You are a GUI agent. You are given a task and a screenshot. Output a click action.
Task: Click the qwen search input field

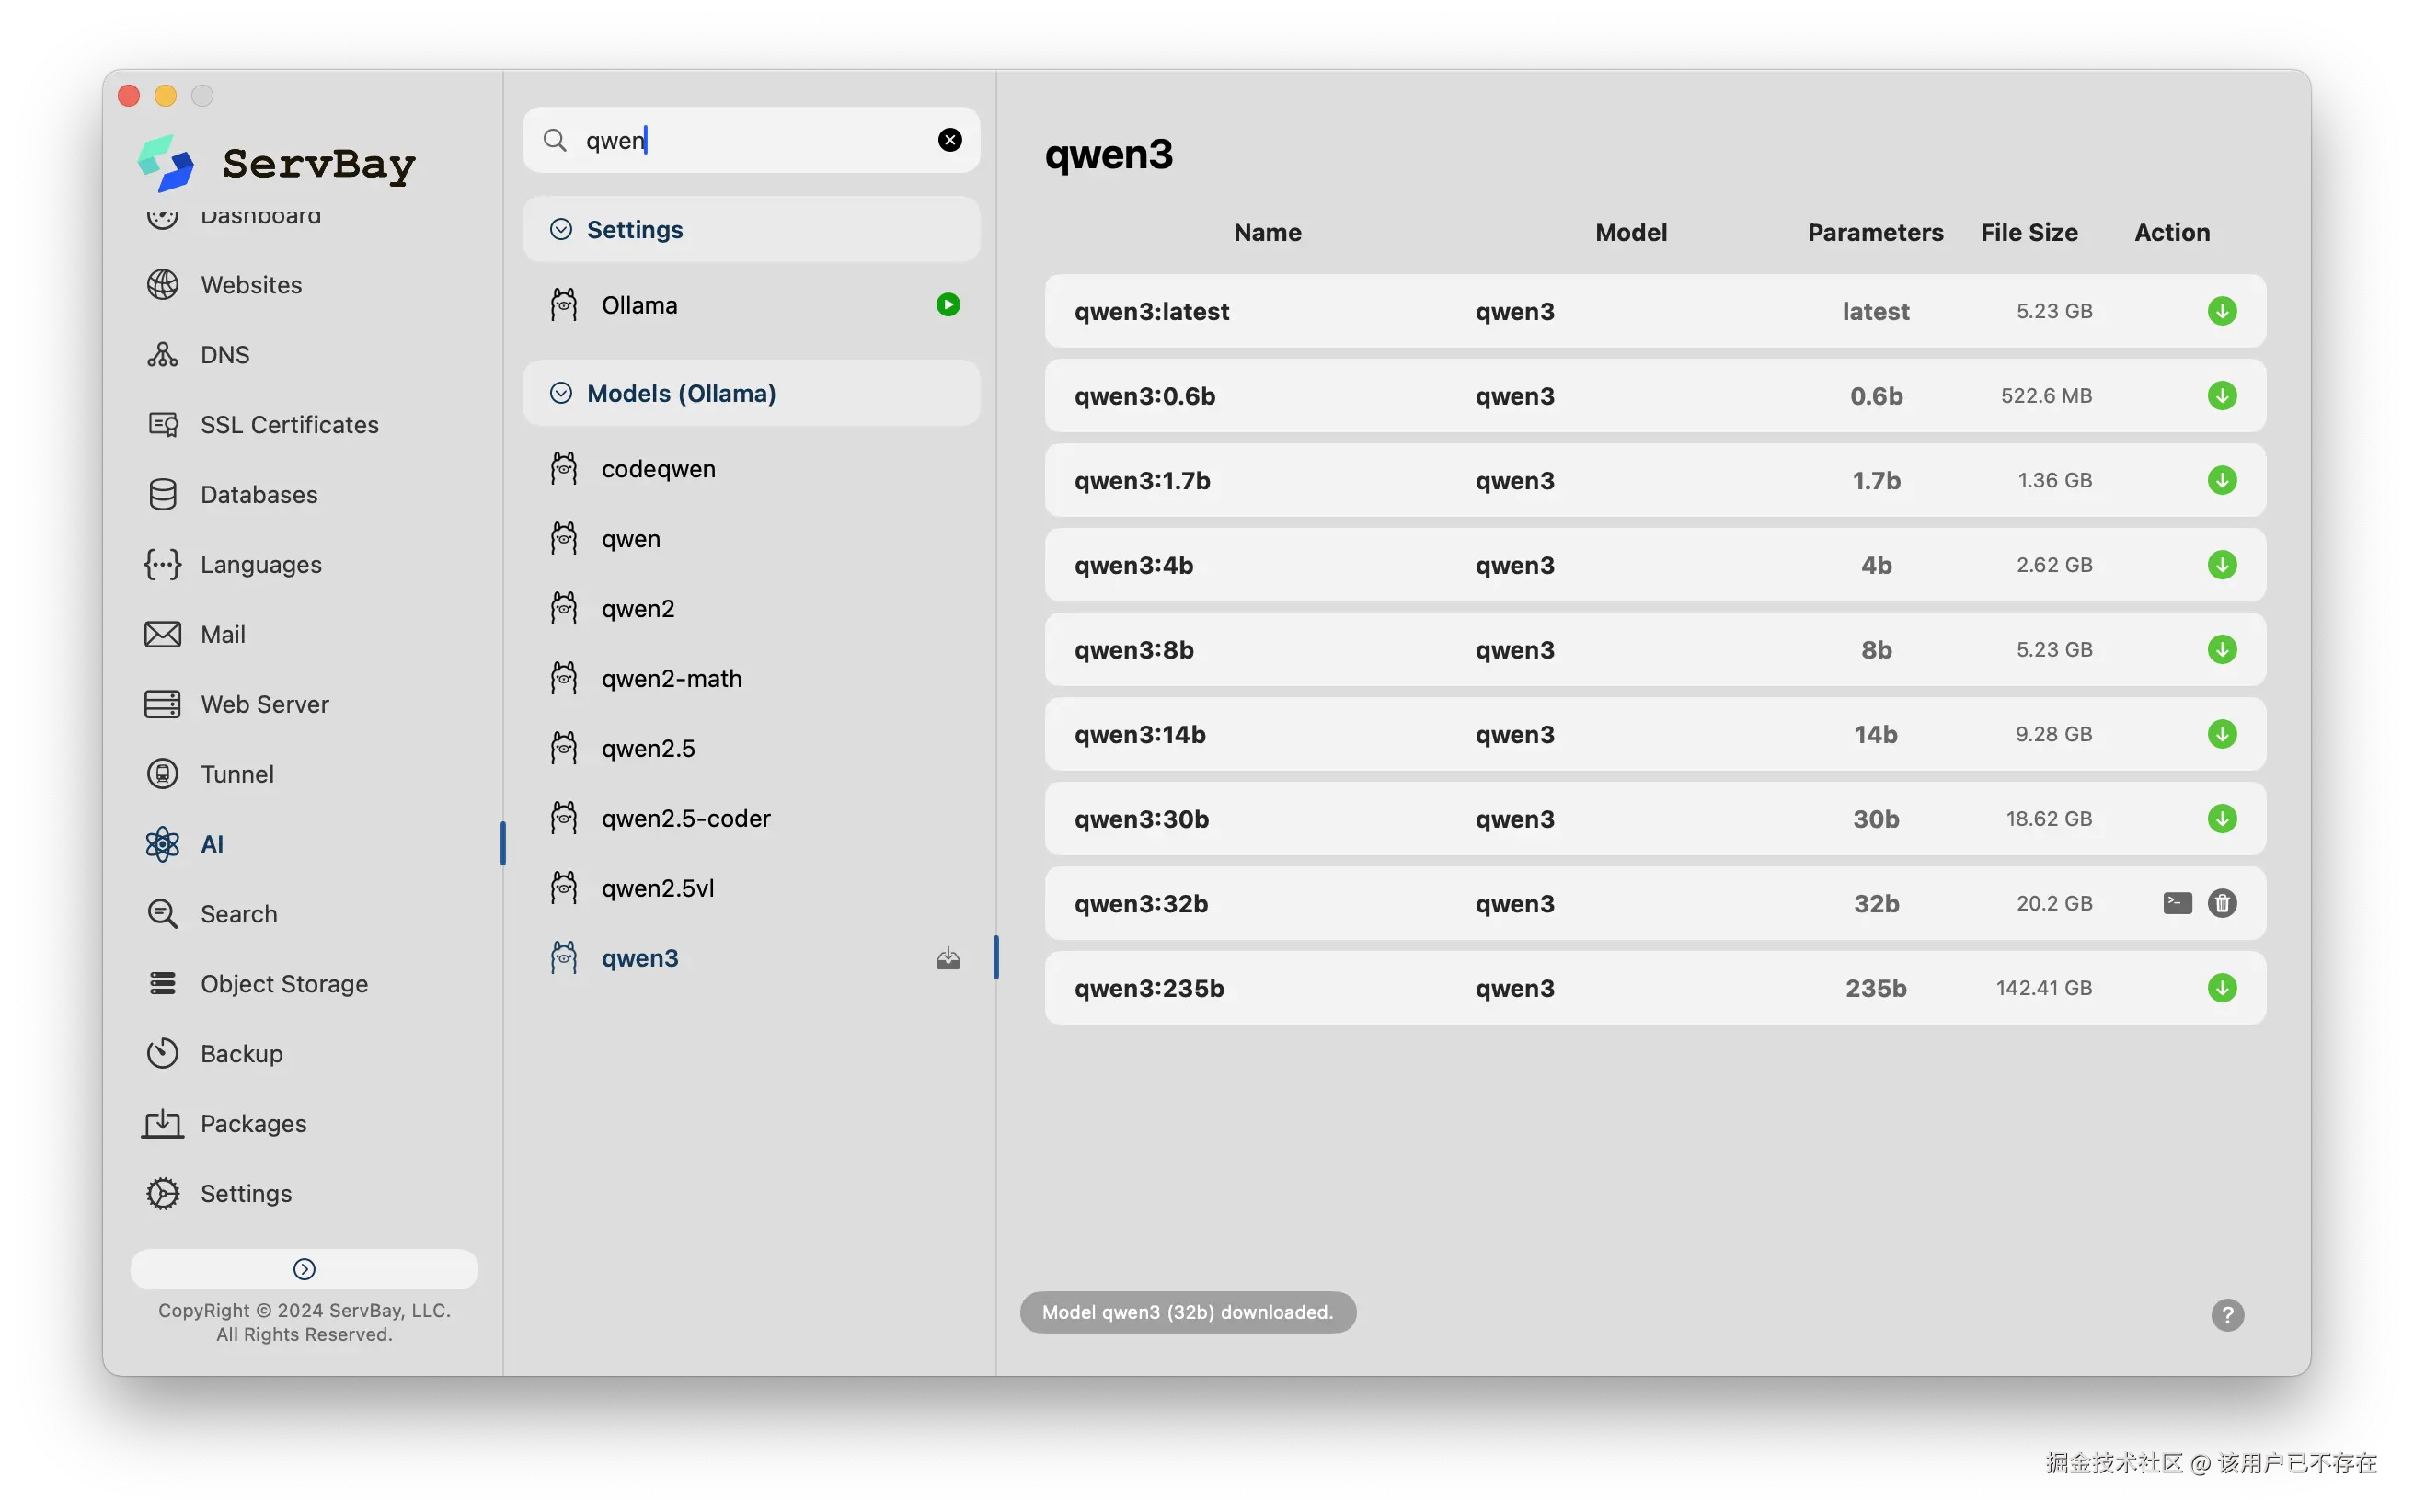click(x=750, y=140)
